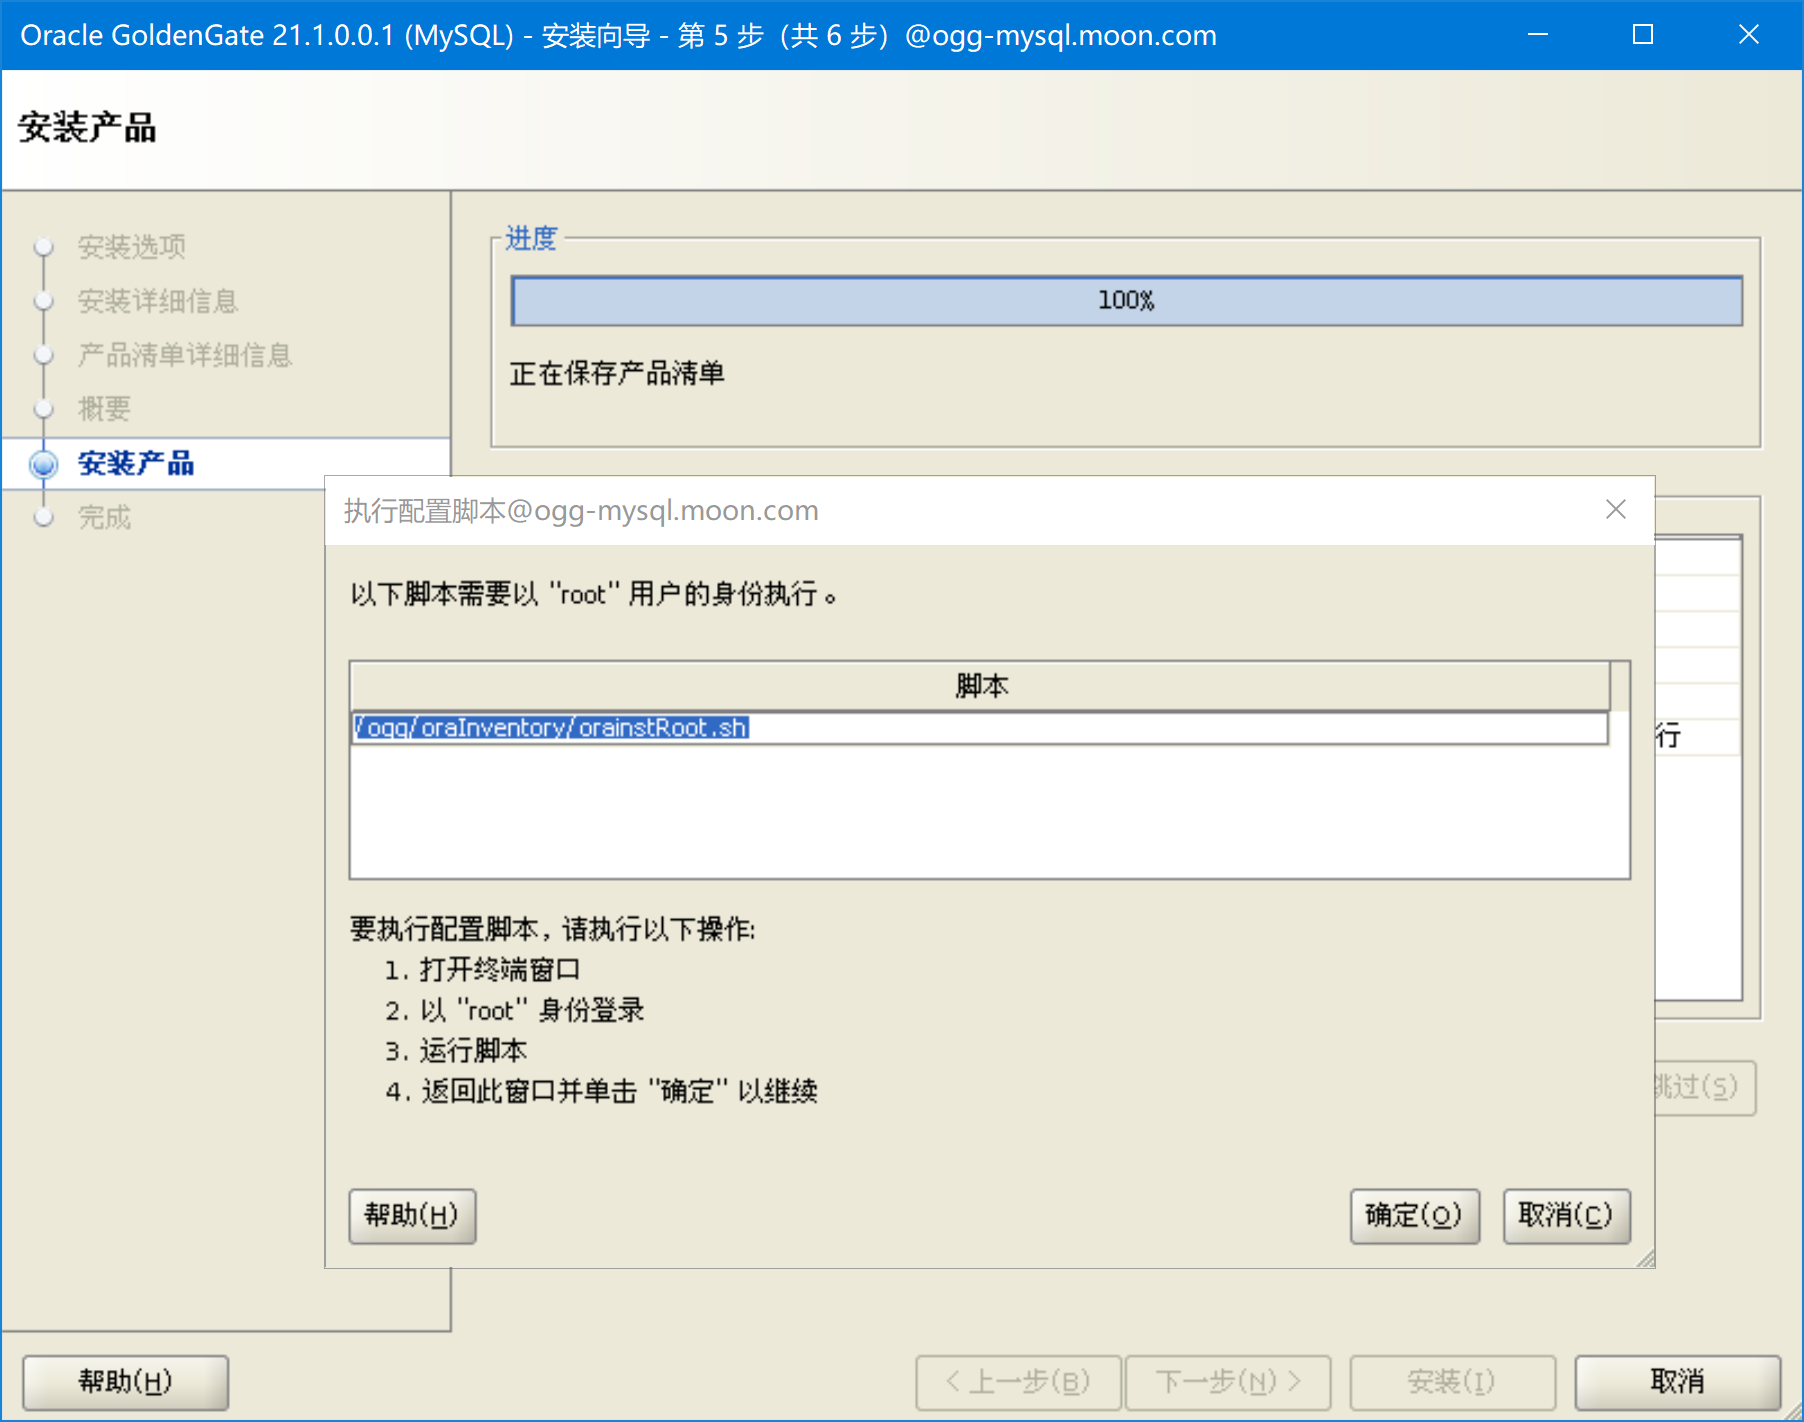Click the active step bullet beside 安装产品
Image resolution: width=1804 pixels, height=1422 pixels.
pyautogui.click(x=44, y=464)
